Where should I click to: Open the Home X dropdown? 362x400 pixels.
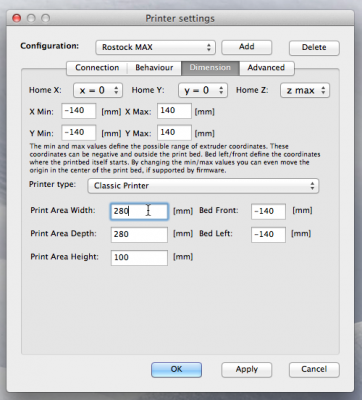98,90
